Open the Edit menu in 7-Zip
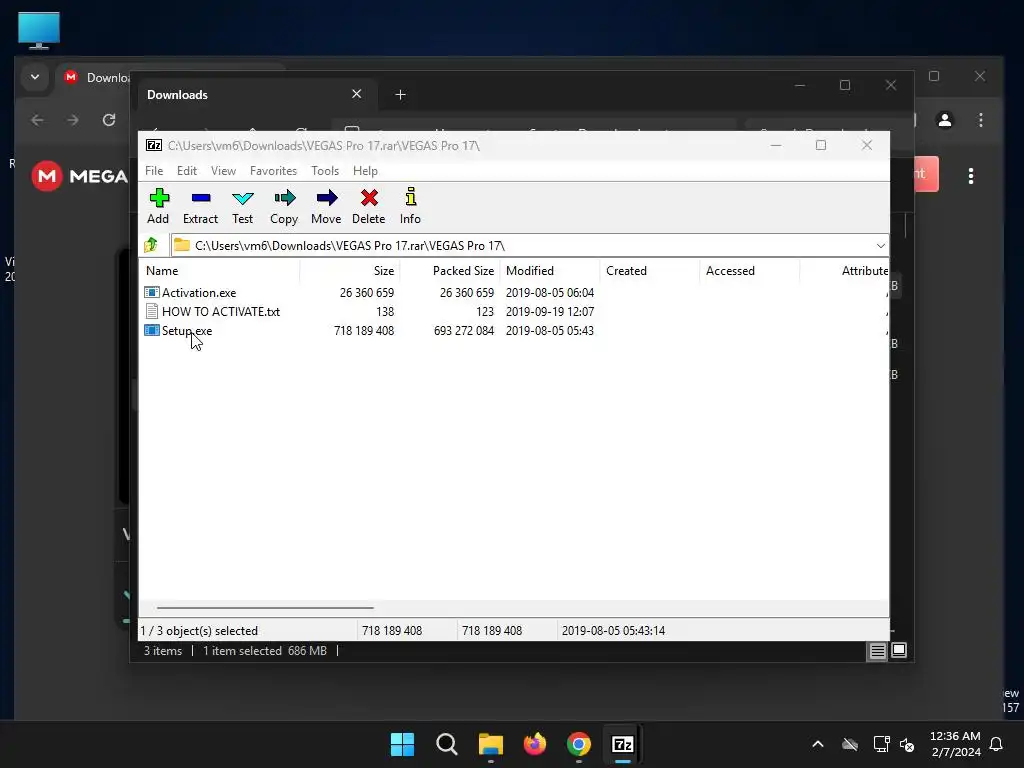 (x=187, y=170)
